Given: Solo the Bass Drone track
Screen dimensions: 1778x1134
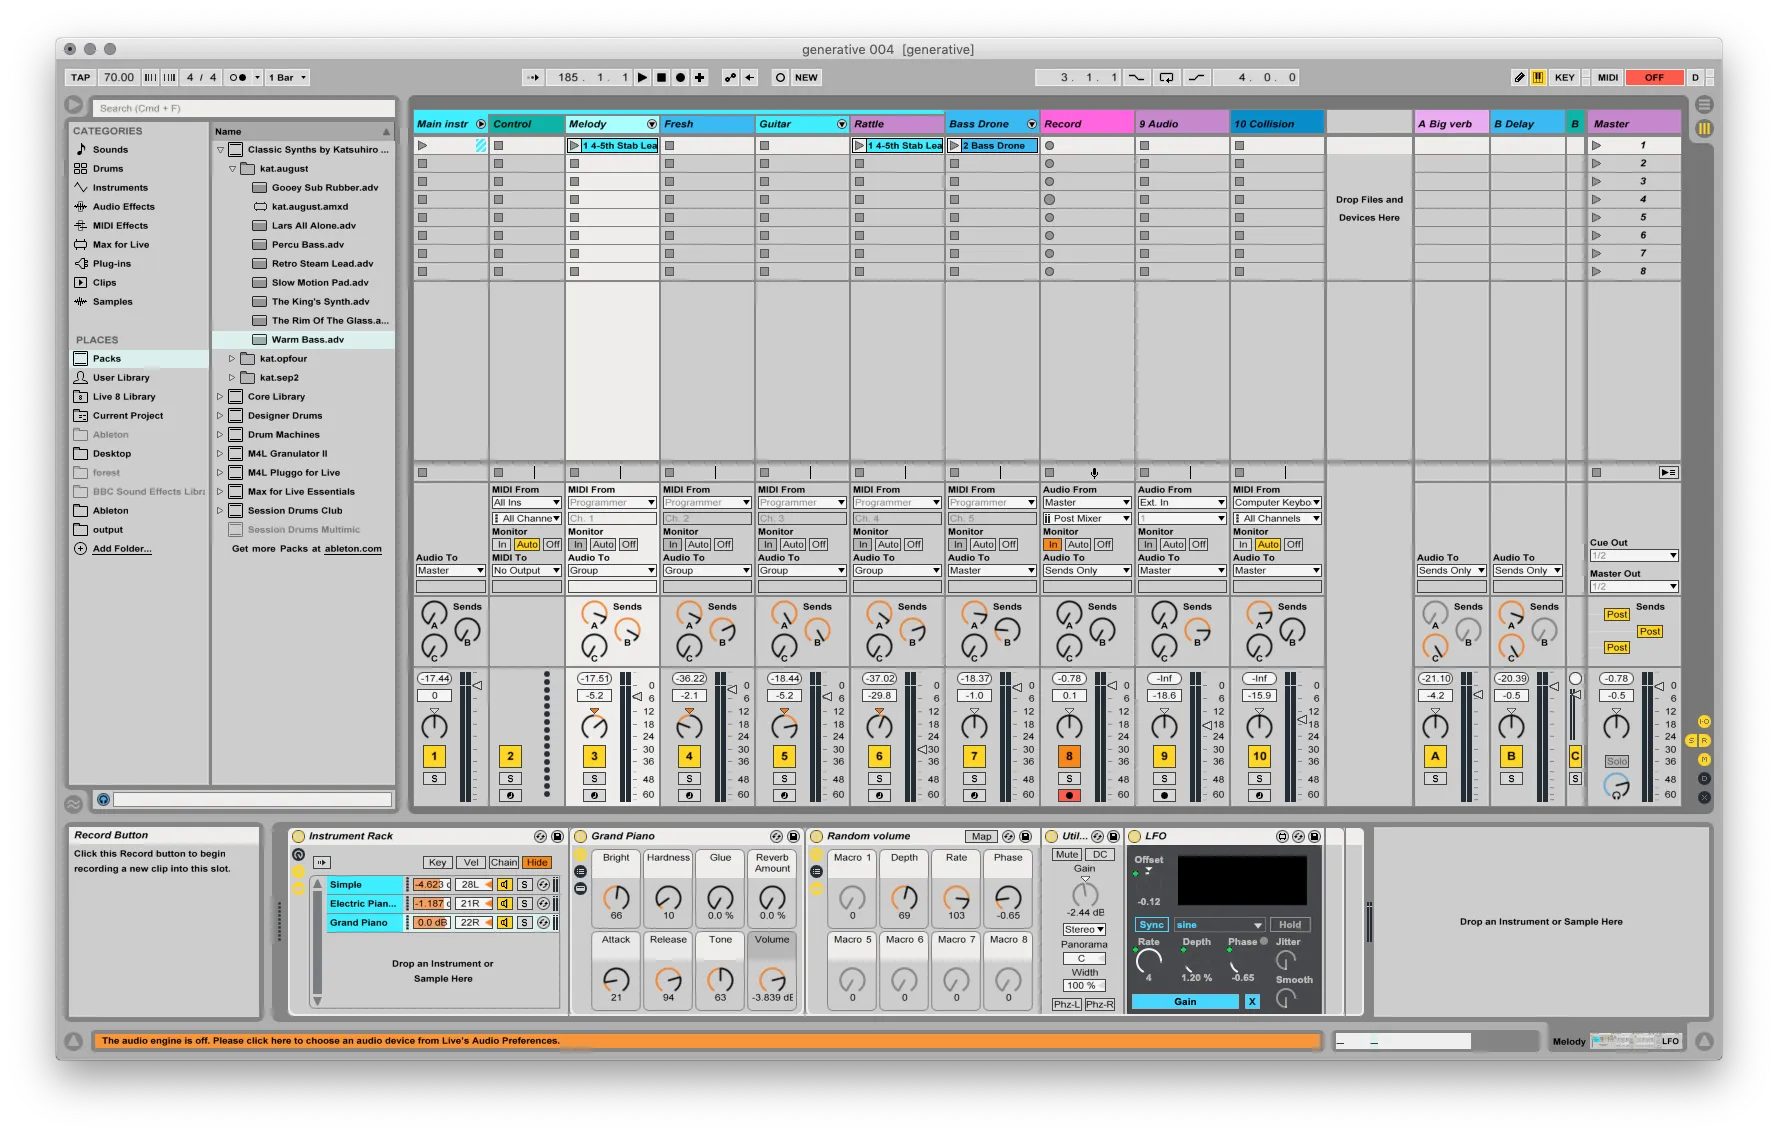Looking at the screenshot, I should click(x=974, y=778).
